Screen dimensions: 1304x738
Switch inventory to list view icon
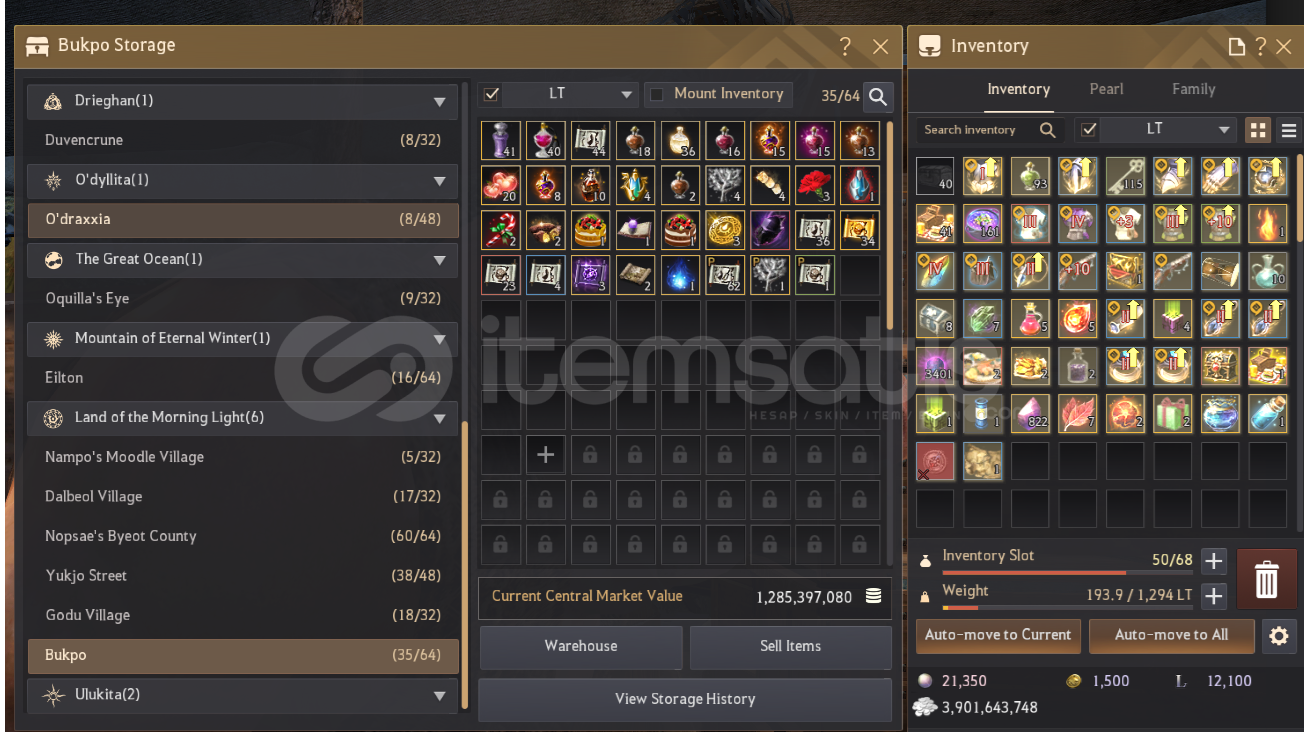[1288, 130]
